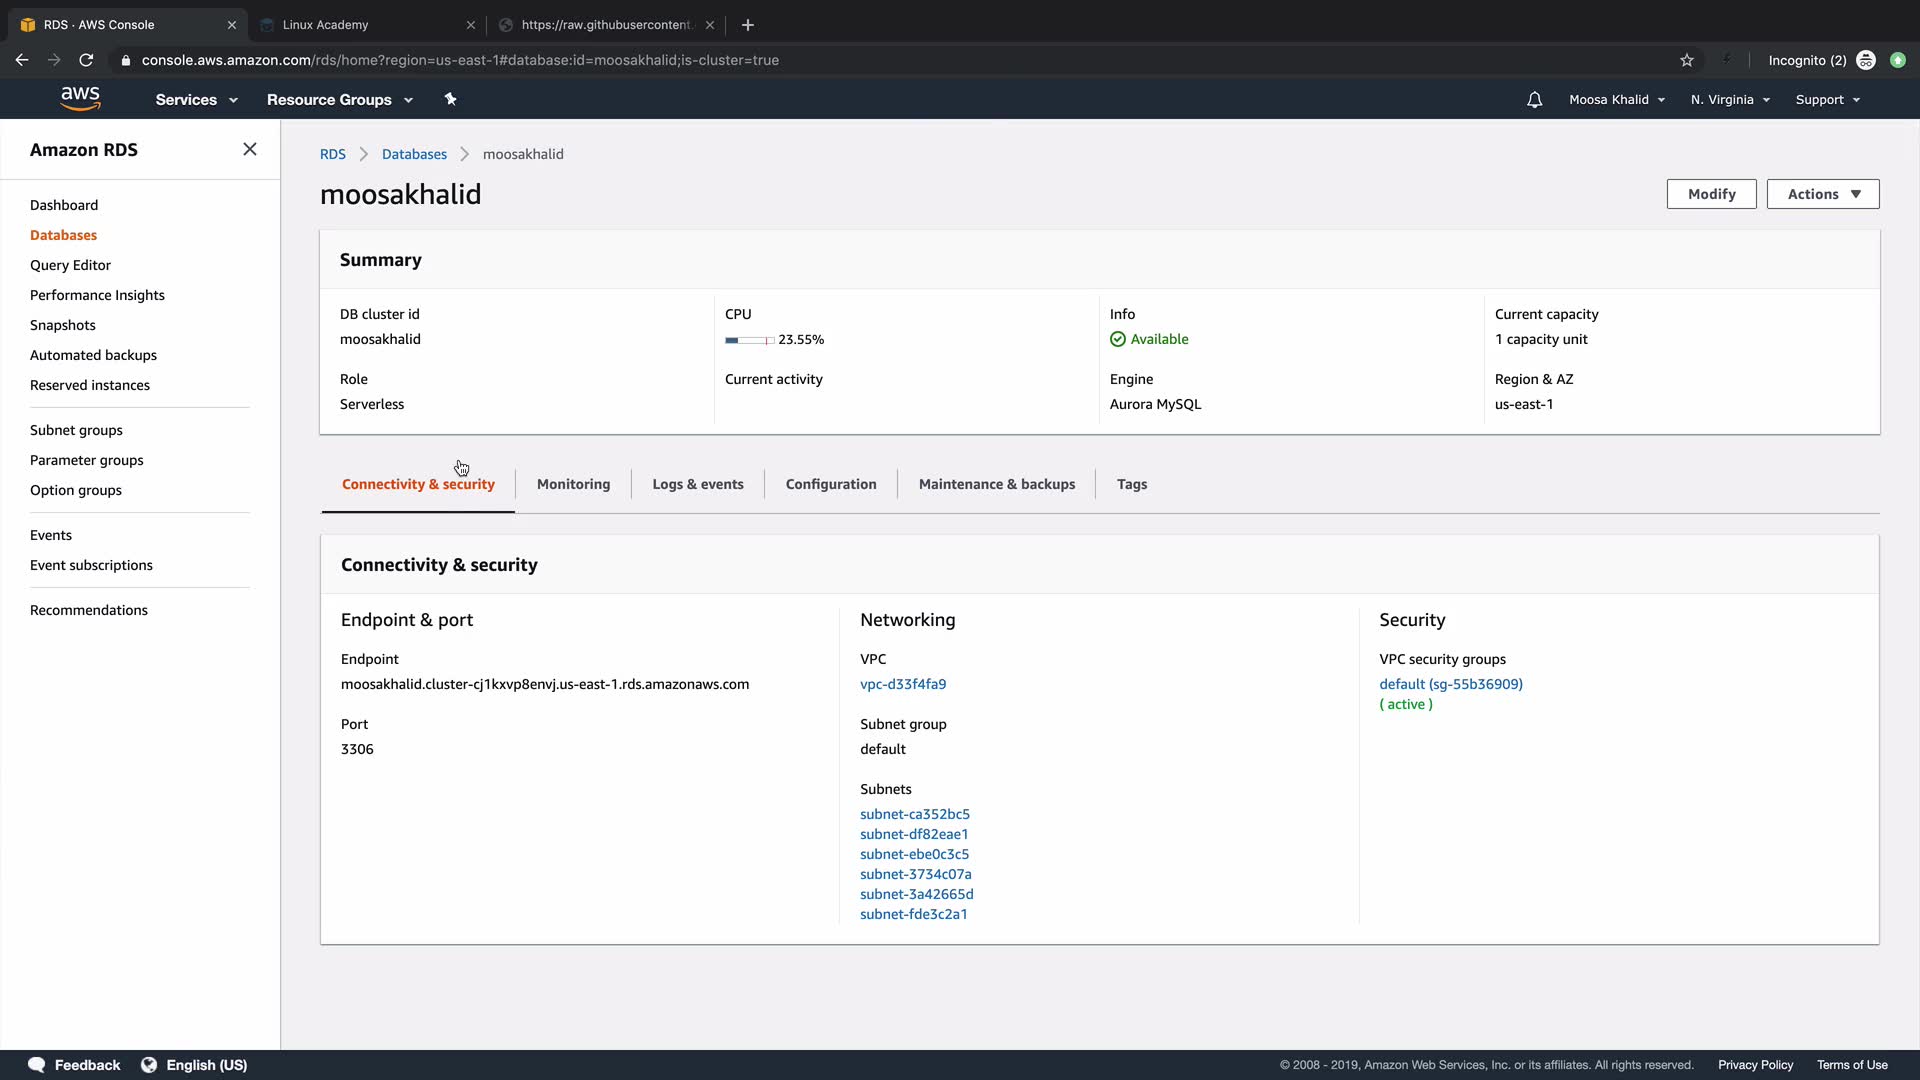Click the AWS logo home icon
The height and width of the screenshot is (1080, 1920).
pos(80,98)
